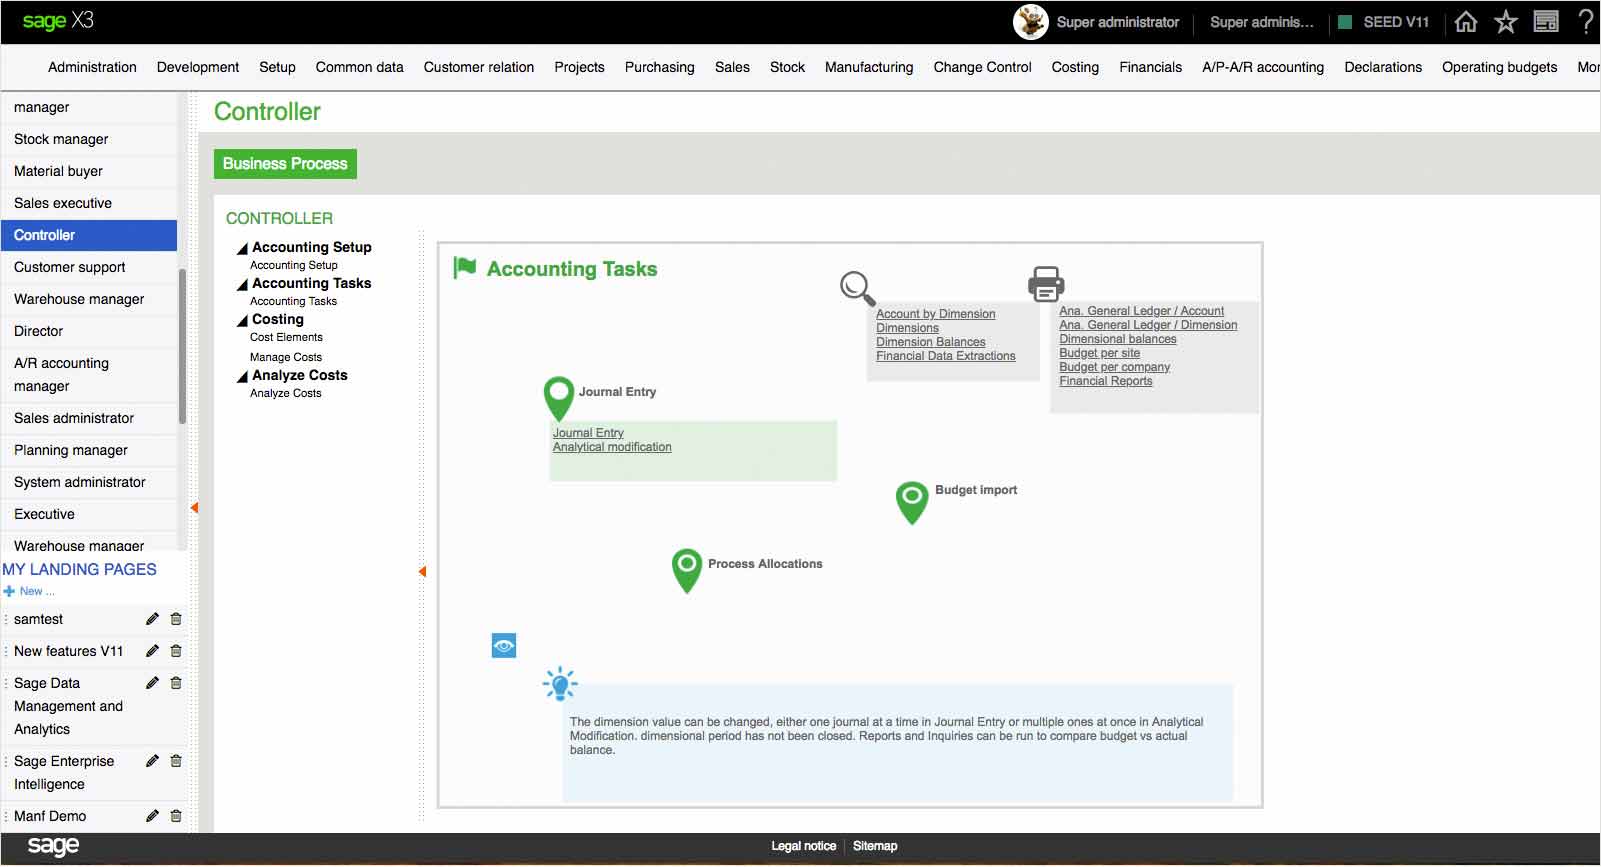1601x867 pixels.
Task: Edit the New features V11 page
Action: pyautogui.click(x=152, y=651)
